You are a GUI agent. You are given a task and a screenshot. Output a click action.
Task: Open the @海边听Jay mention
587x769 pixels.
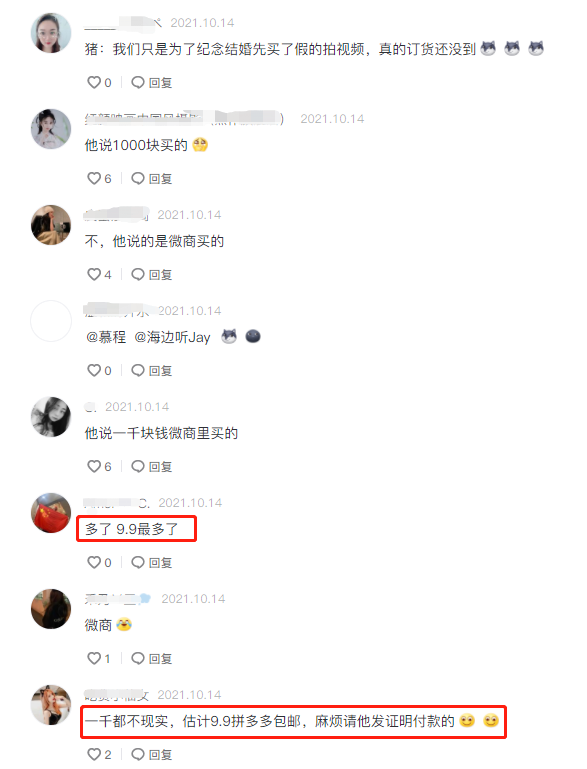(x=172, y=337)
